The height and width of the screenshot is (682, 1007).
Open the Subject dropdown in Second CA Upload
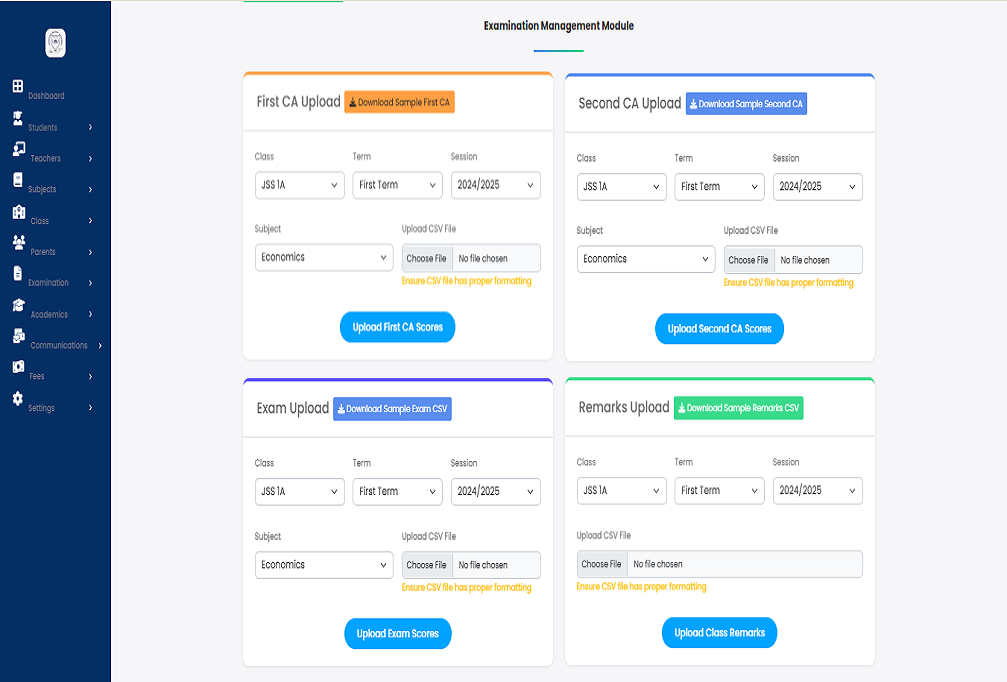click(645, 259)
